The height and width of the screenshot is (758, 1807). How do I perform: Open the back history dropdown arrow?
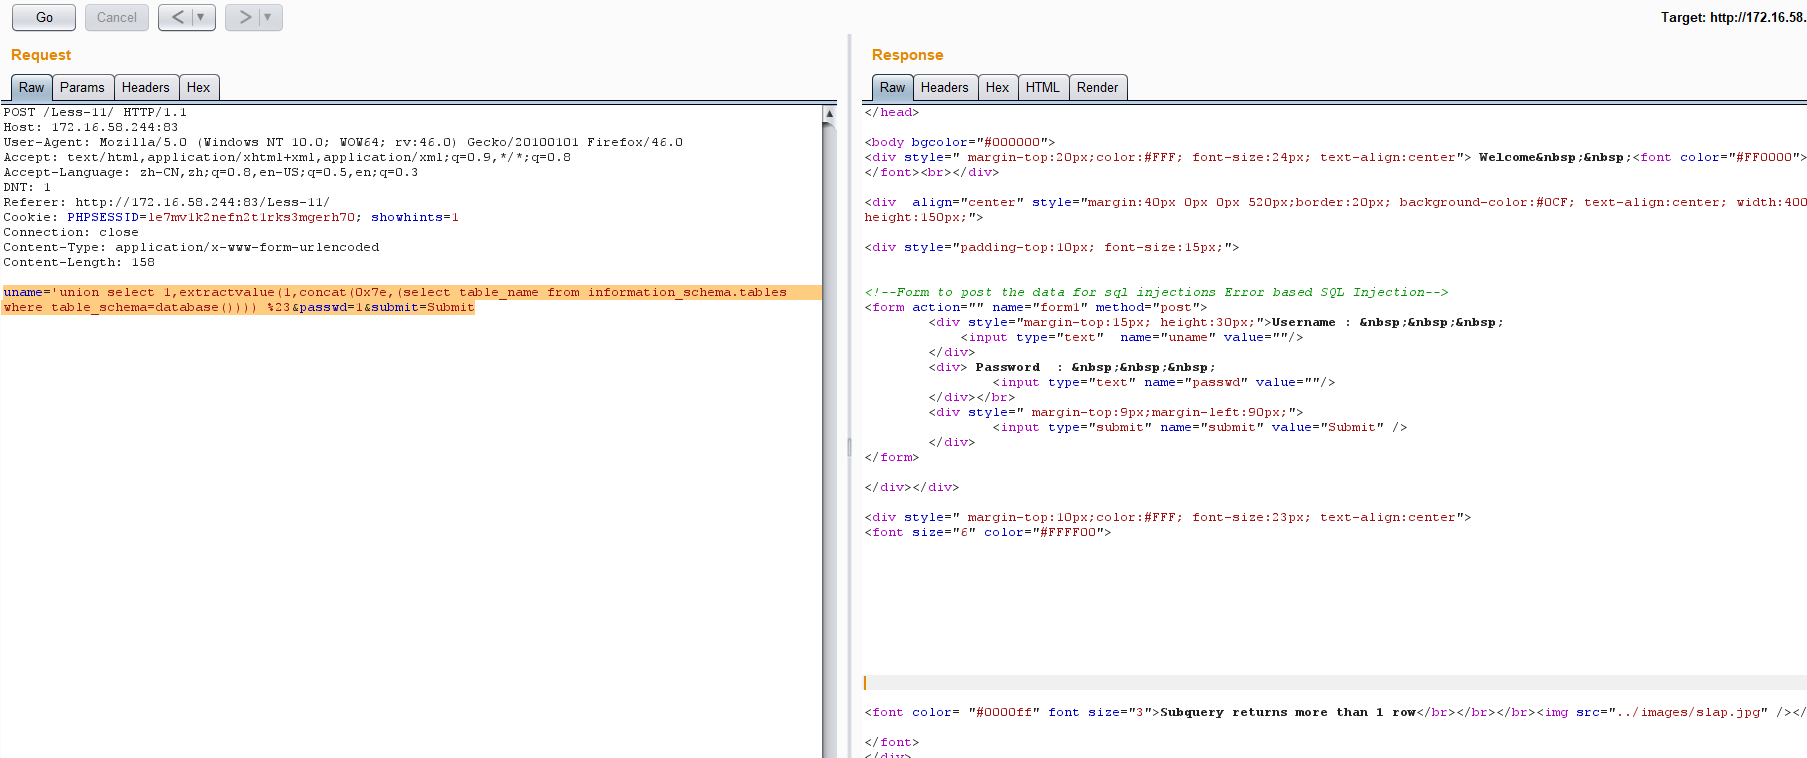click(x=202, y=17)
